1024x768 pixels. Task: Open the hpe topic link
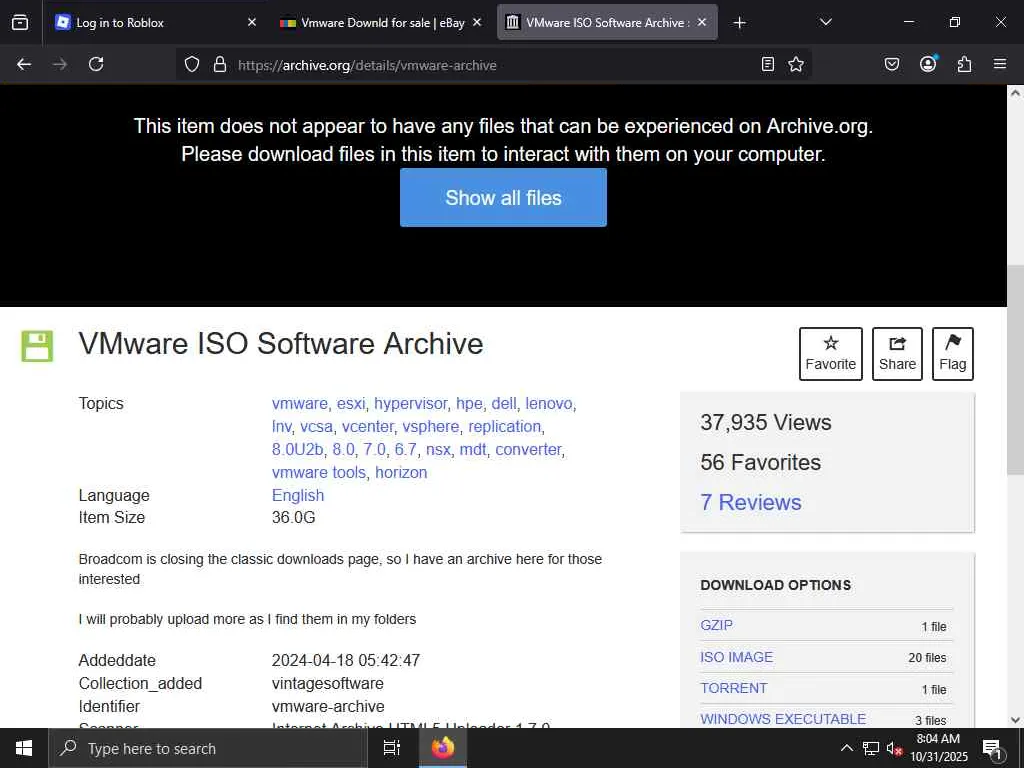click(x=469, y=404)
